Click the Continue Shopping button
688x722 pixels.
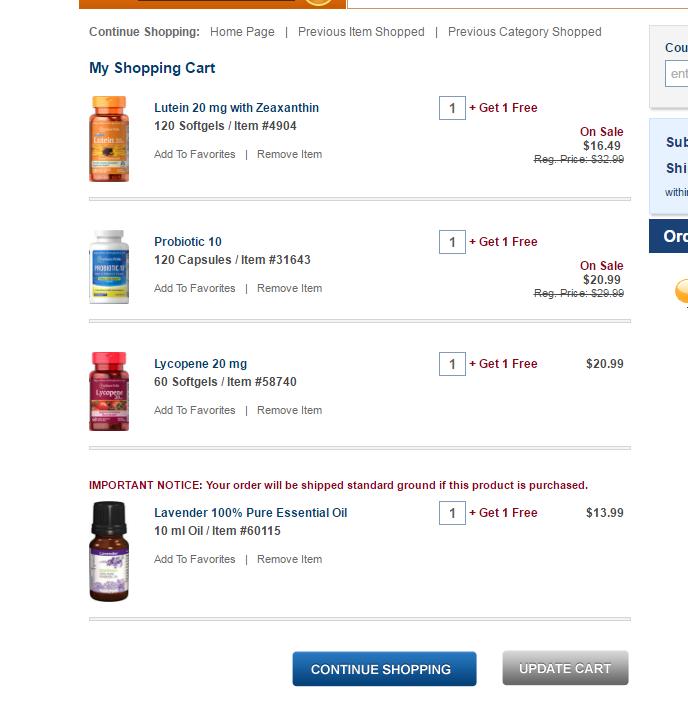(x=385, y=669)
